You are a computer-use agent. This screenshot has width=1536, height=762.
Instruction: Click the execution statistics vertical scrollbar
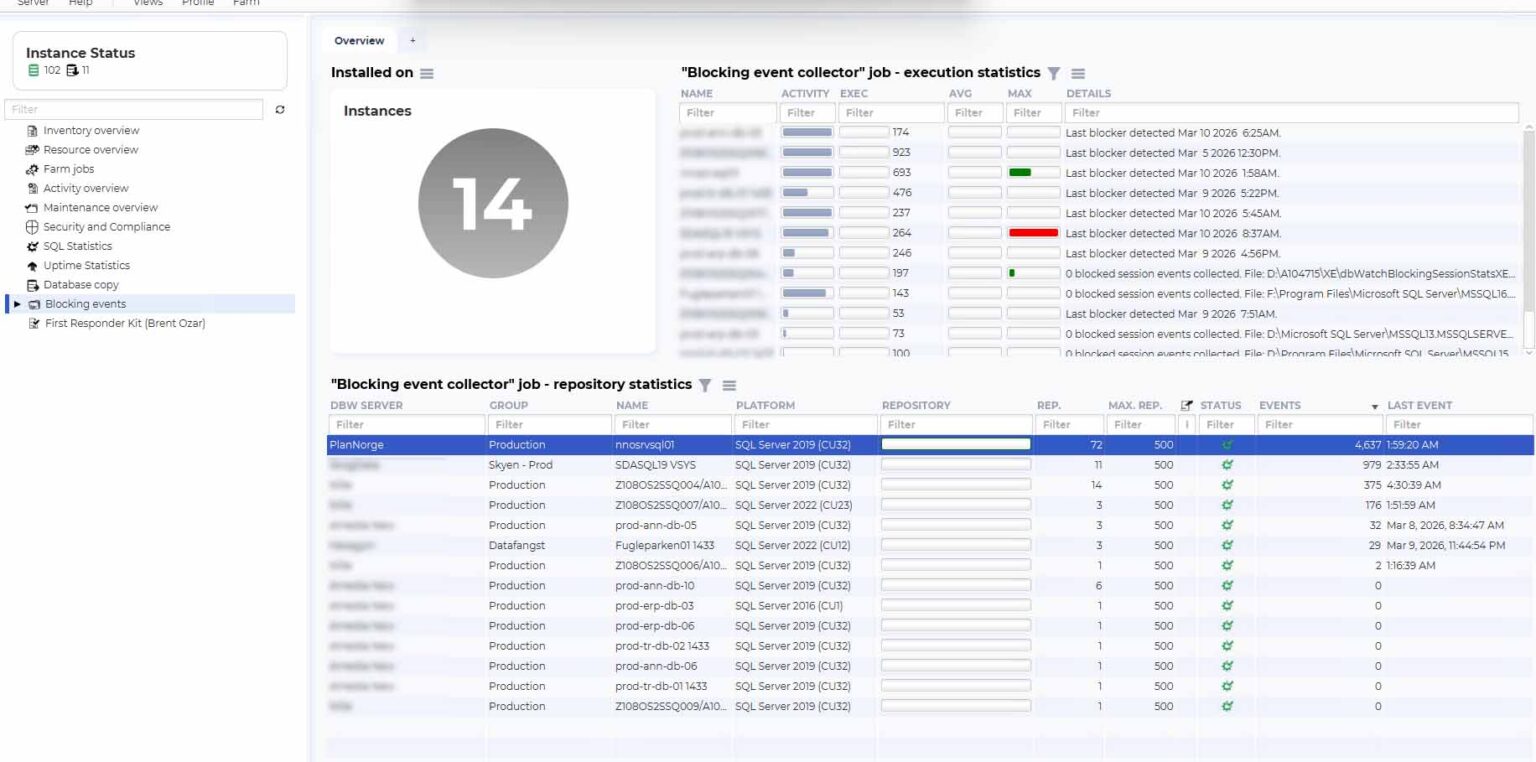tap(1529, 240)
